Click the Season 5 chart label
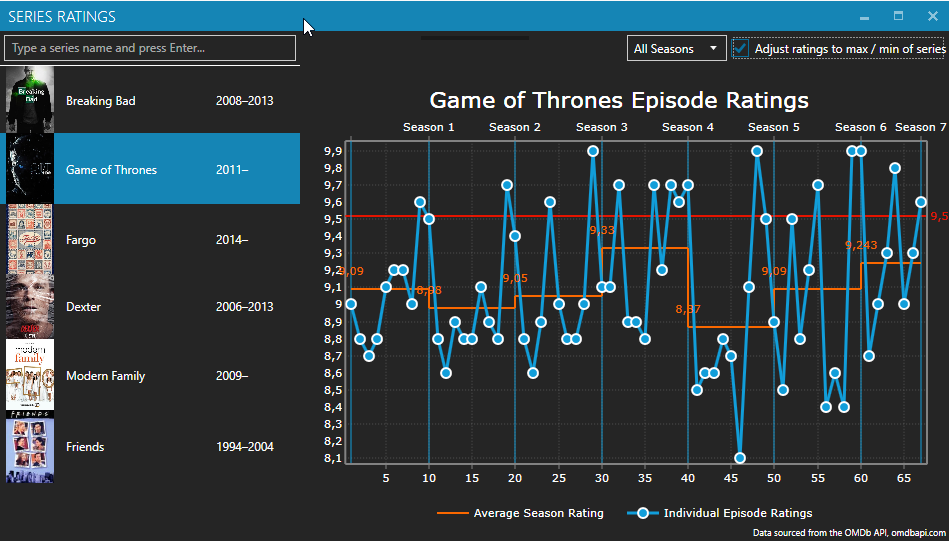 [x=773, y=127]
